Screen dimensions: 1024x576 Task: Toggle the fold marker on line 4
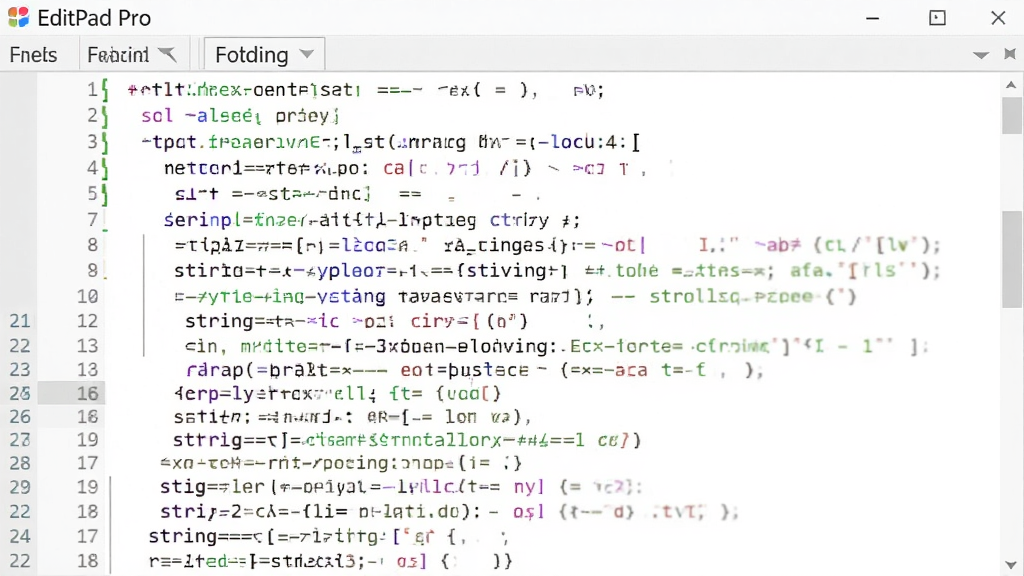105,168
